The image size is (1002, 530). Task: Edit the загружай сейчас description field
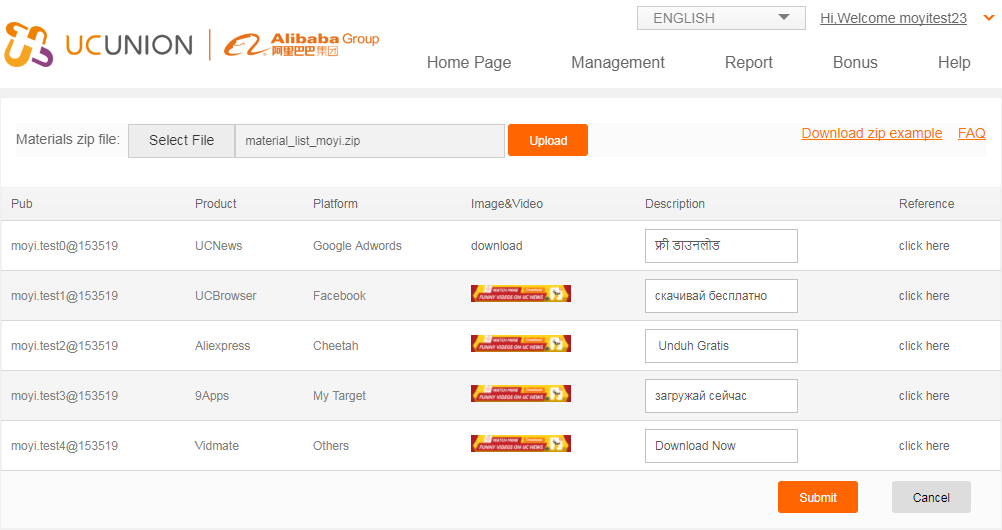[721, 396]
